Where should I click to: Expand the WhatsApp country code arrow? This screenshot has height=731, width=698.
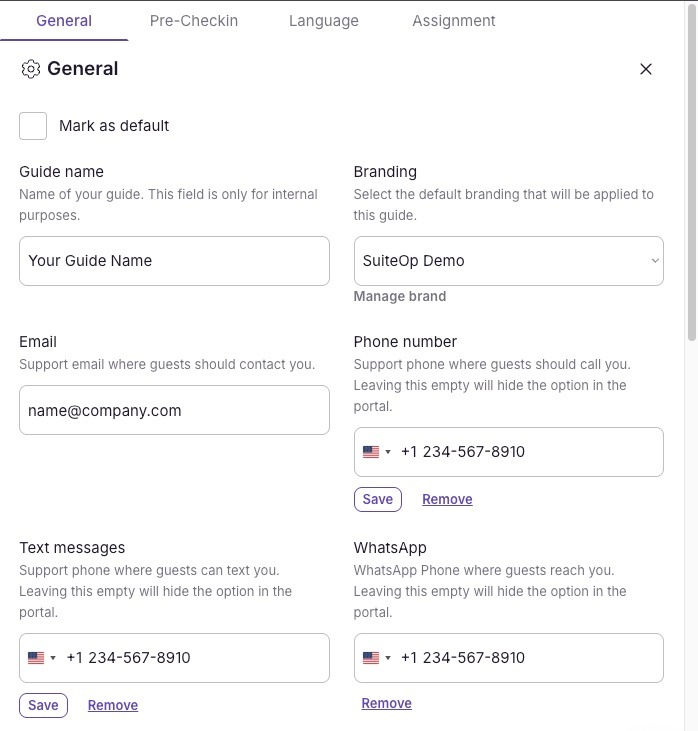point(388,658)
